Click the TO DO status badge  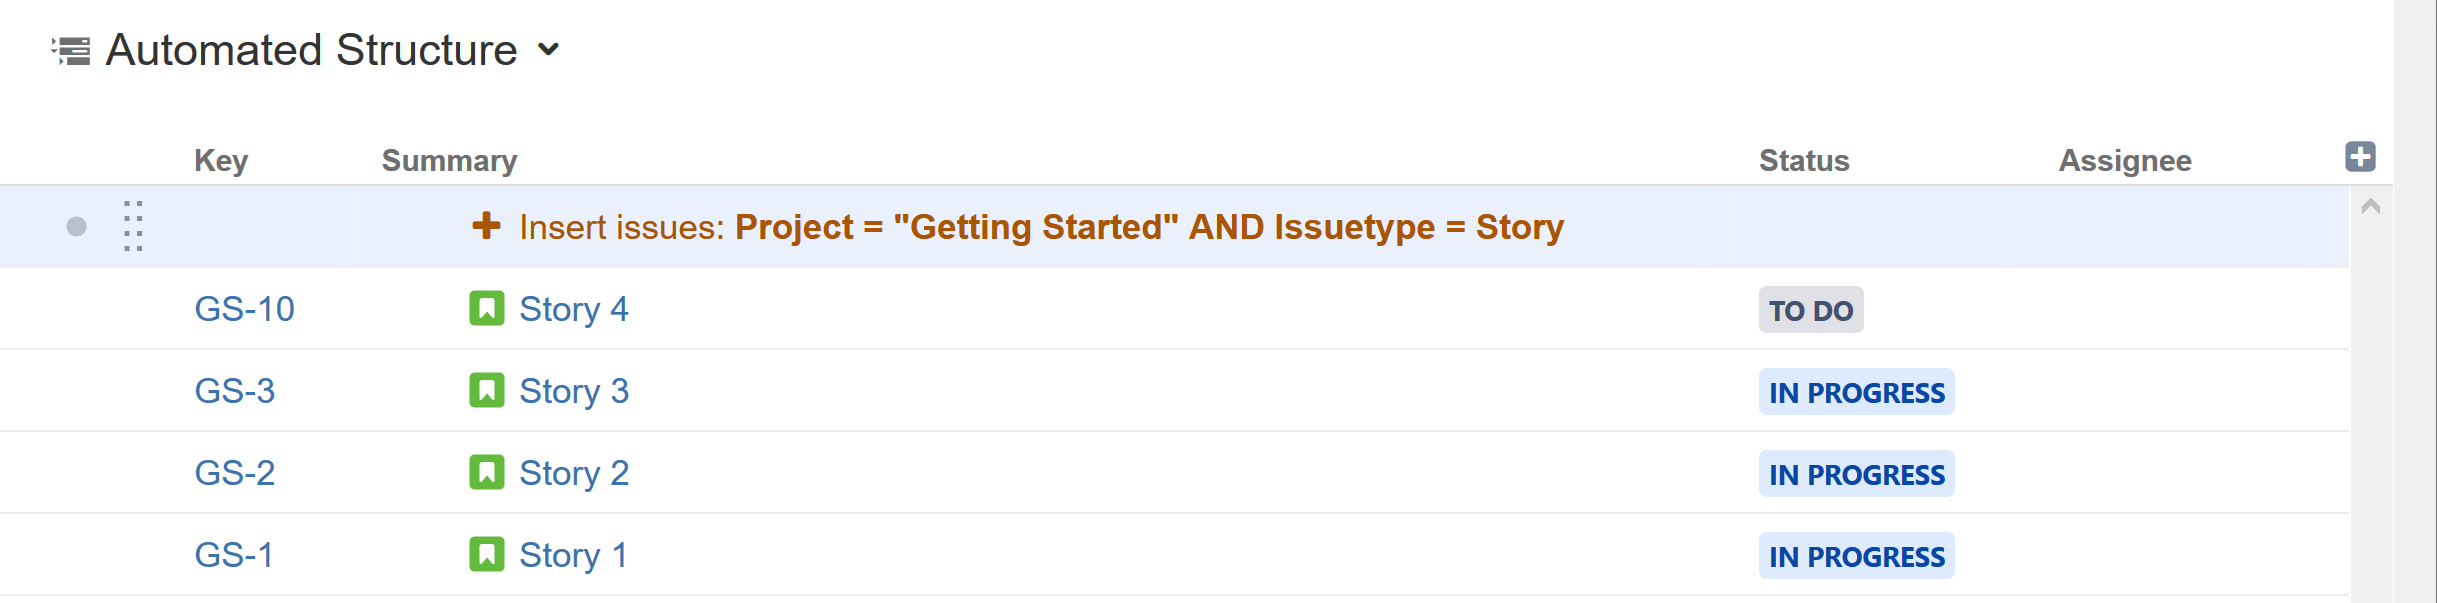(x=1811, y=310)
